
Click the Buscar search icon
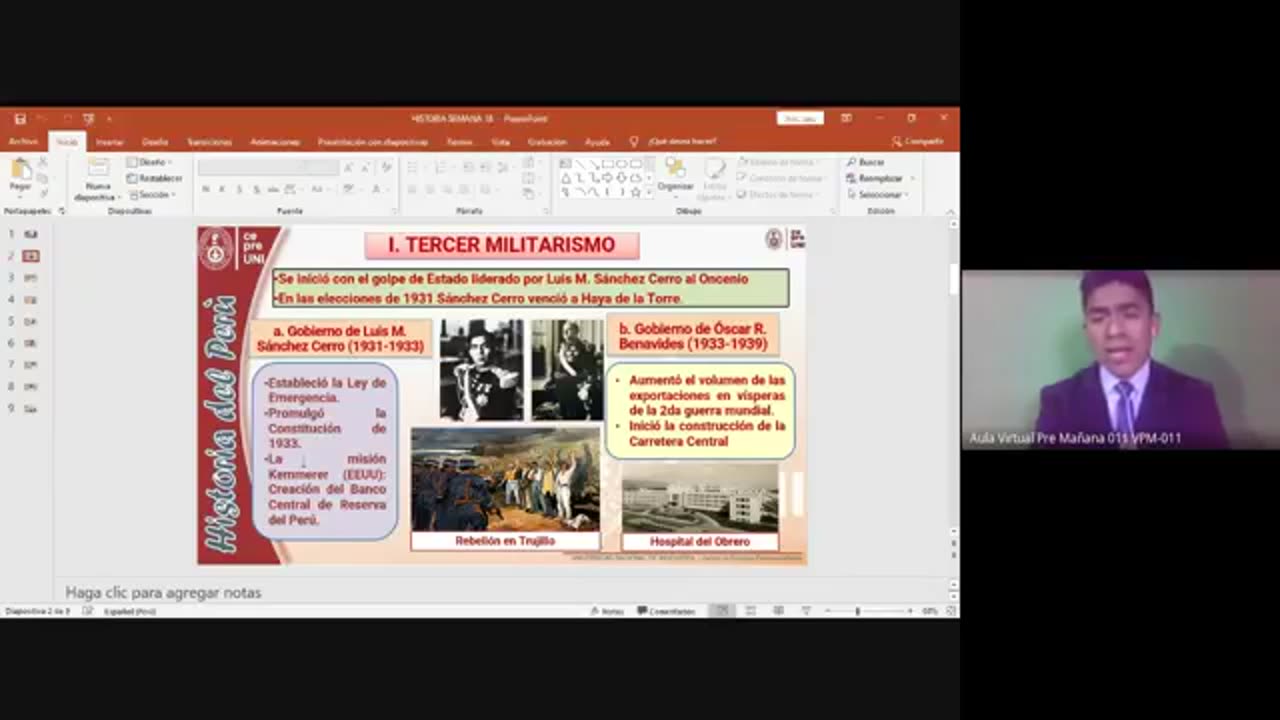pyautogui.click(x=866, y=162)
